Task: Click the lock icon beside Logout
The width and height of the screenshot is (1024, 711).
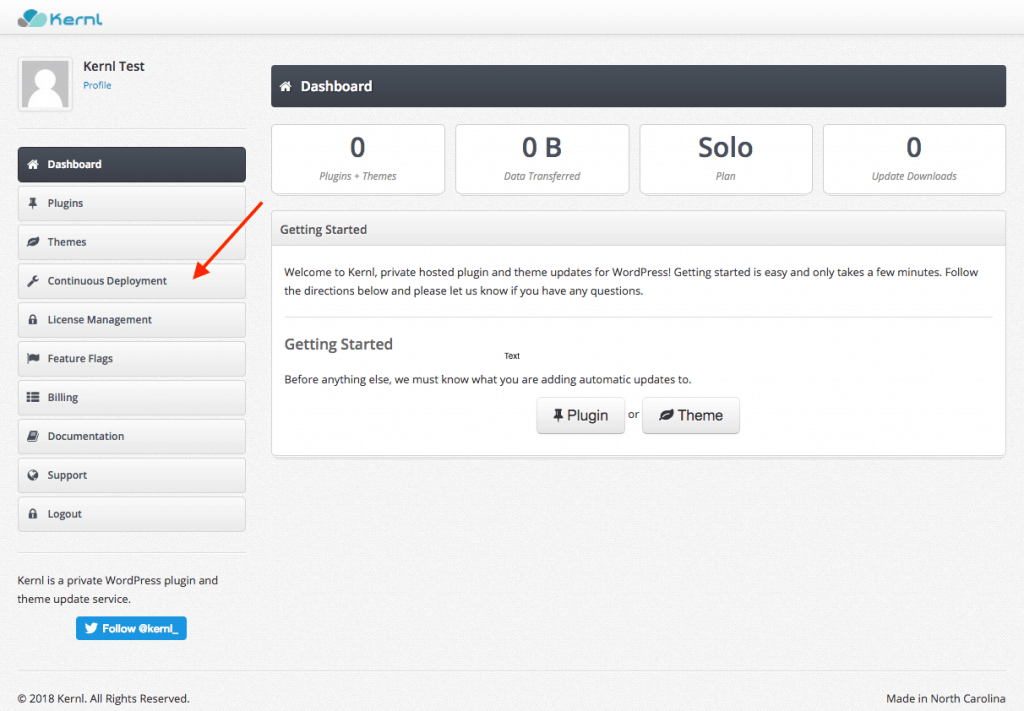Action: pyautogui.click(x=33, y=514)
